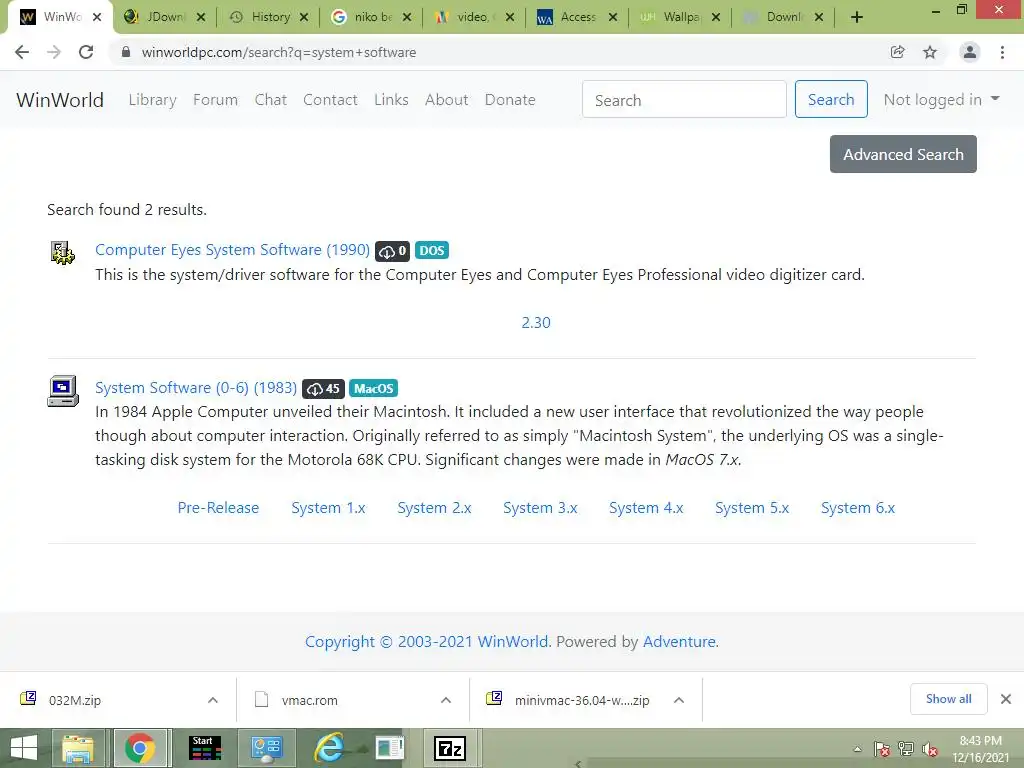Click the Advanced Search button
Viewport: 1024px width, 768px height.
[x=903, y=154]
